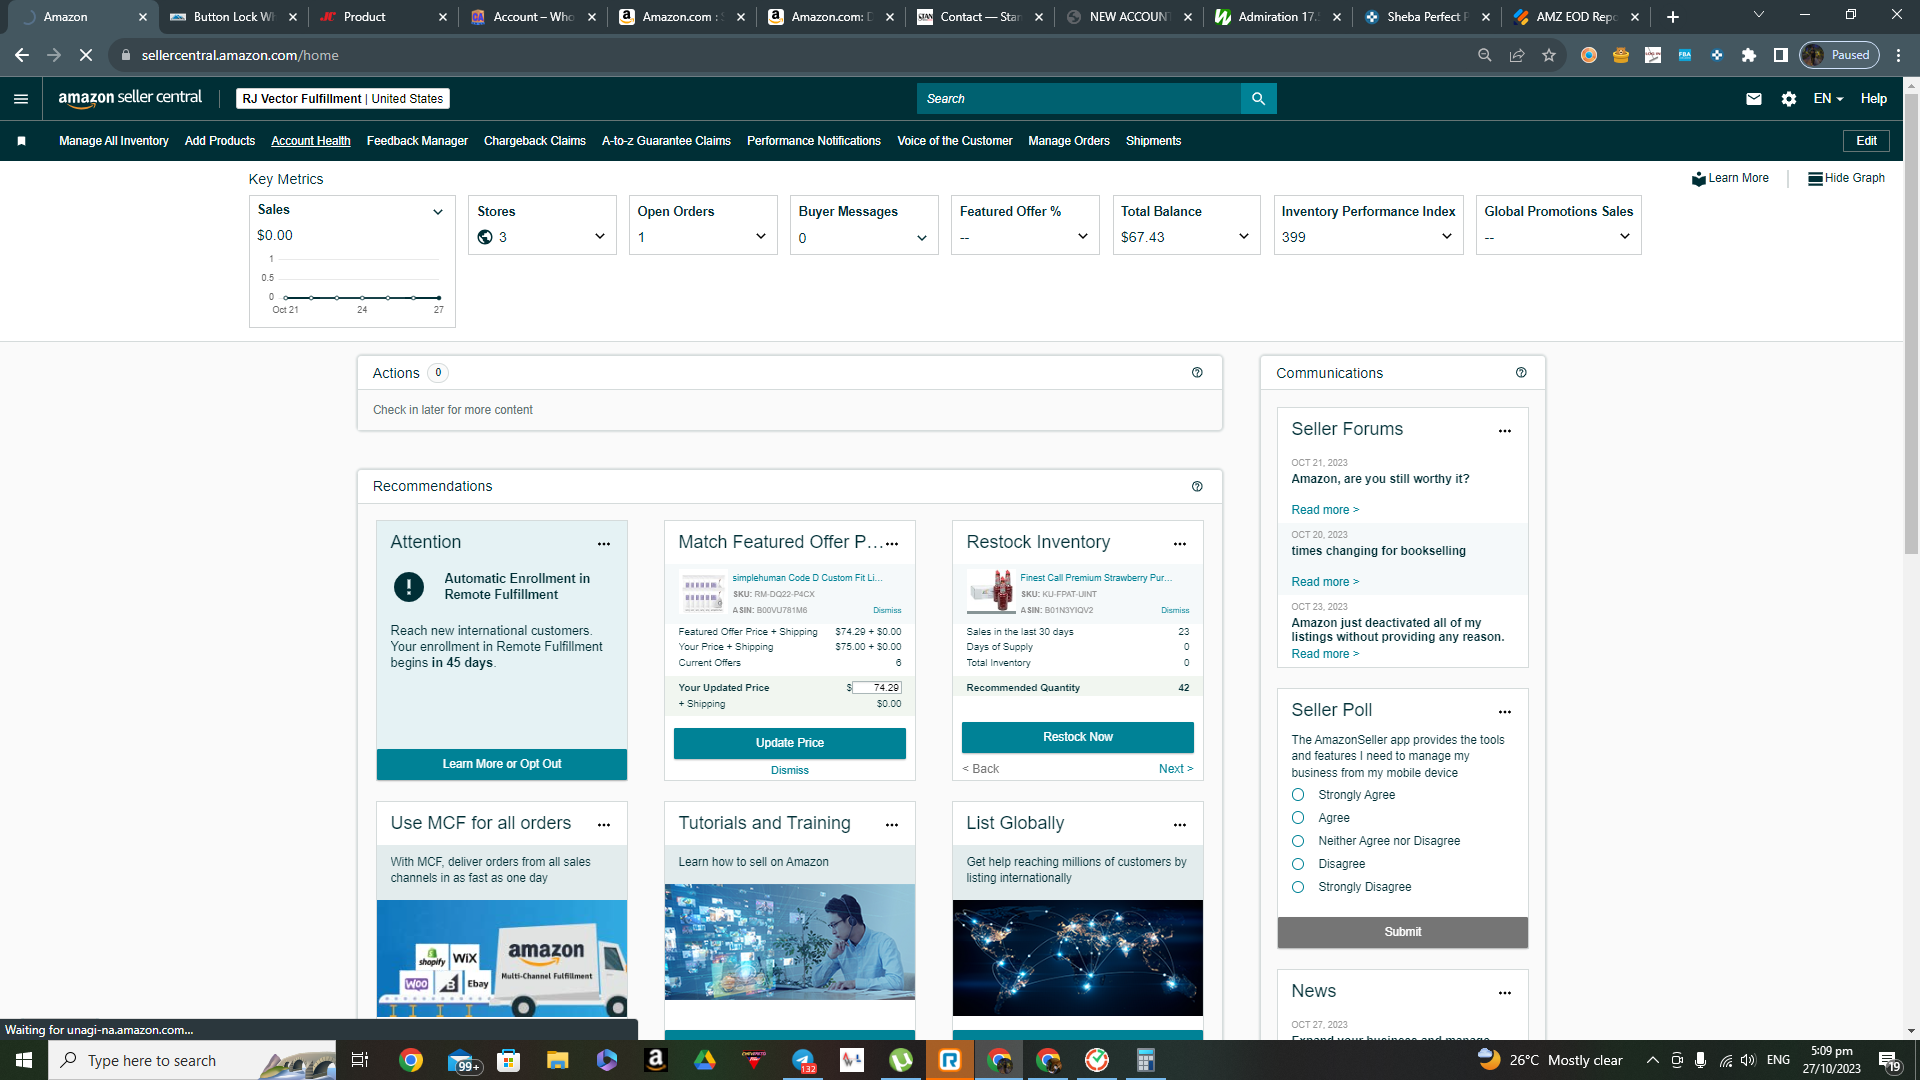Click the Seller Central search field
Screen dimensions: 1920x1080
(1079, 99)
